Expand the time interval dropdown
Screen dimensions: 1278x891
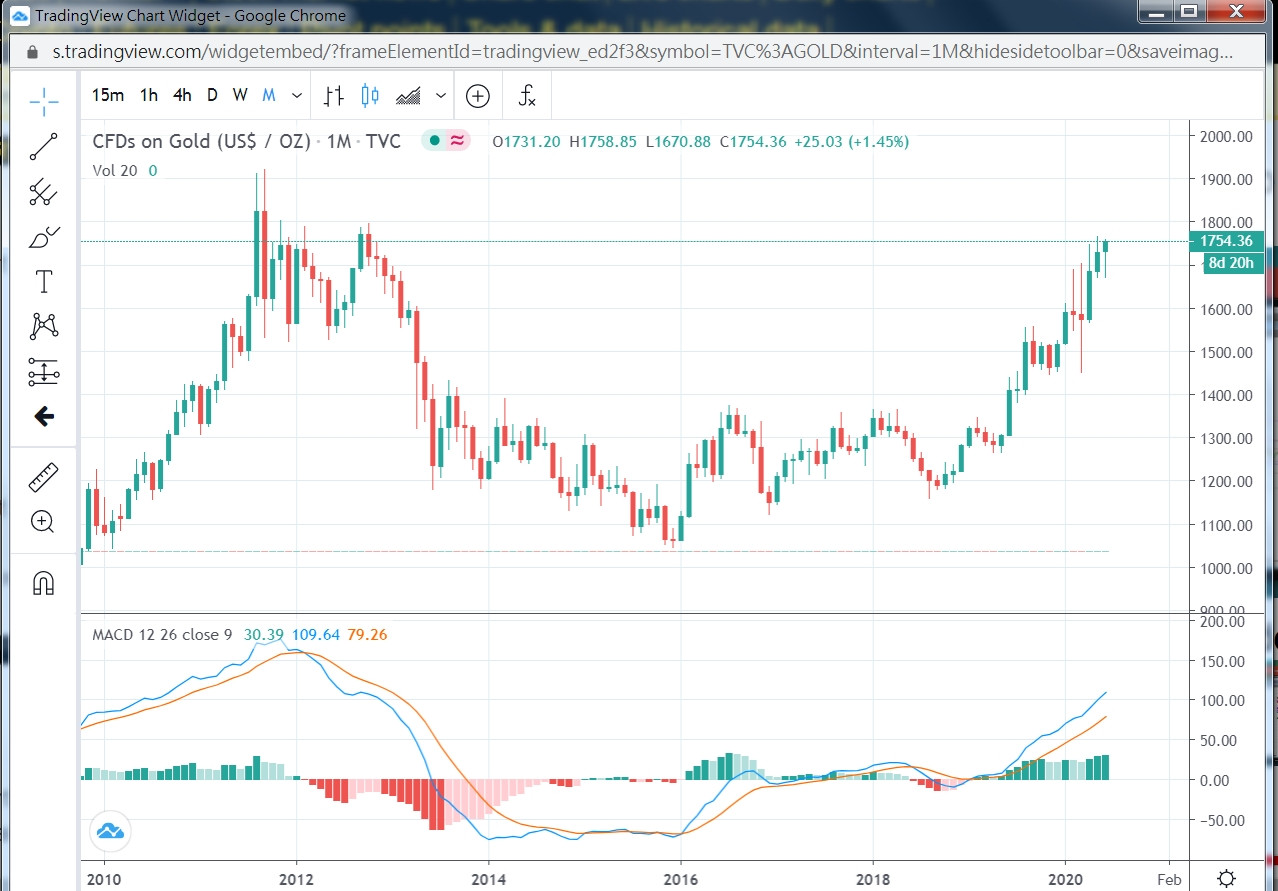click(297, 96)
